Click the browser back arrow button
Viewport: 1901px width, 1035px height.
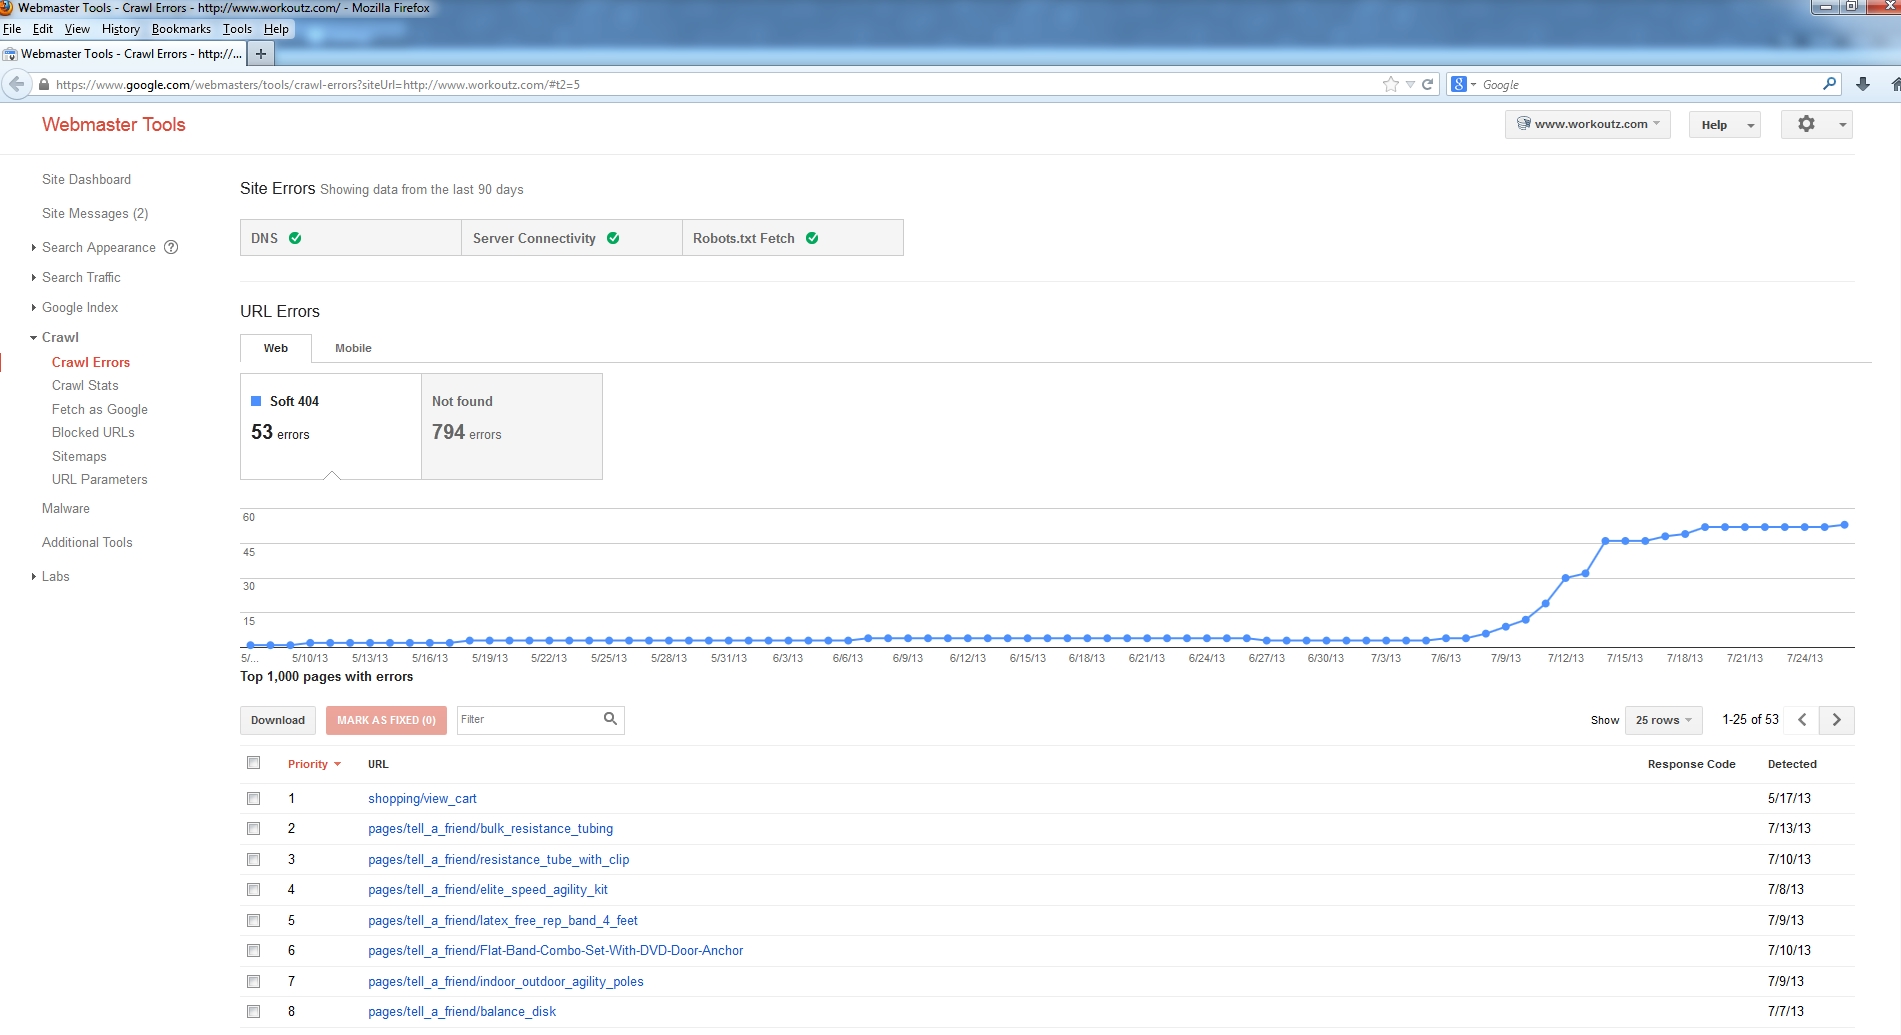(x=16, y=85)
